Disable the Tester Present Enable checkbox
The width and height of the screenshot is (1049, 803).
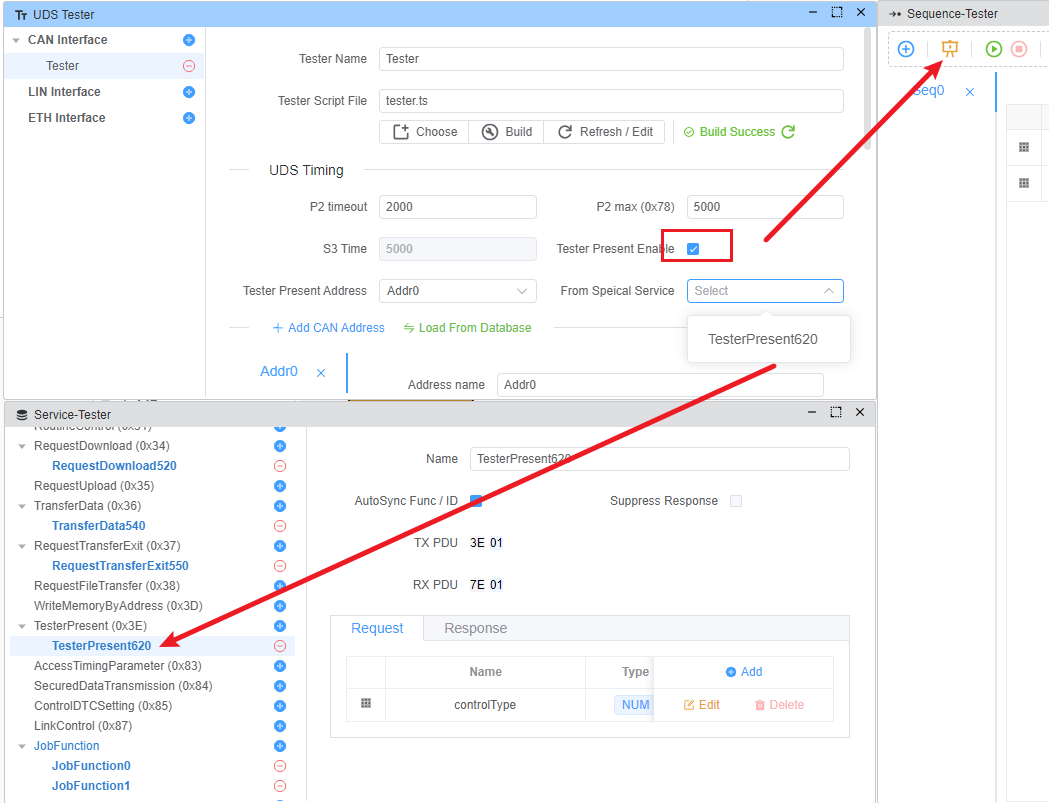(693, 249)
